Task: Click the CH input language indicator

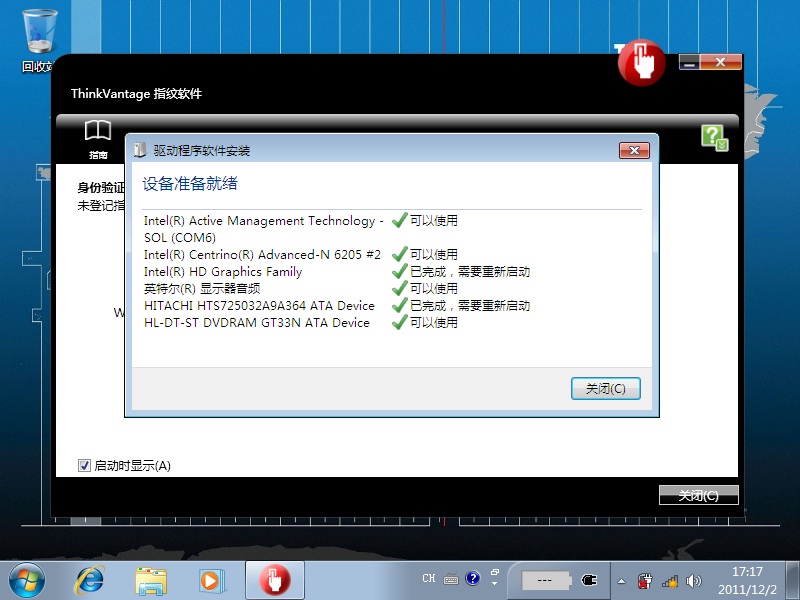Action: click(x=429, y=579)
